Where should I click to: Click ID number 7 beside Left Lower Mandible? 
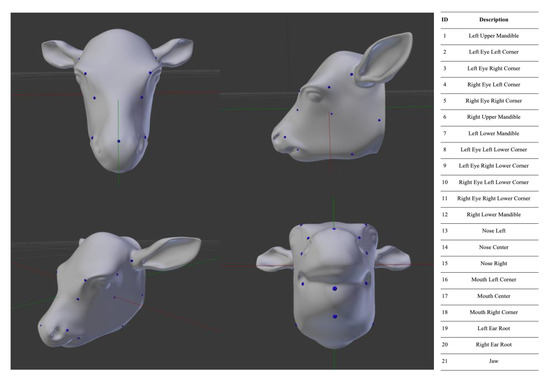coord(445,133)
